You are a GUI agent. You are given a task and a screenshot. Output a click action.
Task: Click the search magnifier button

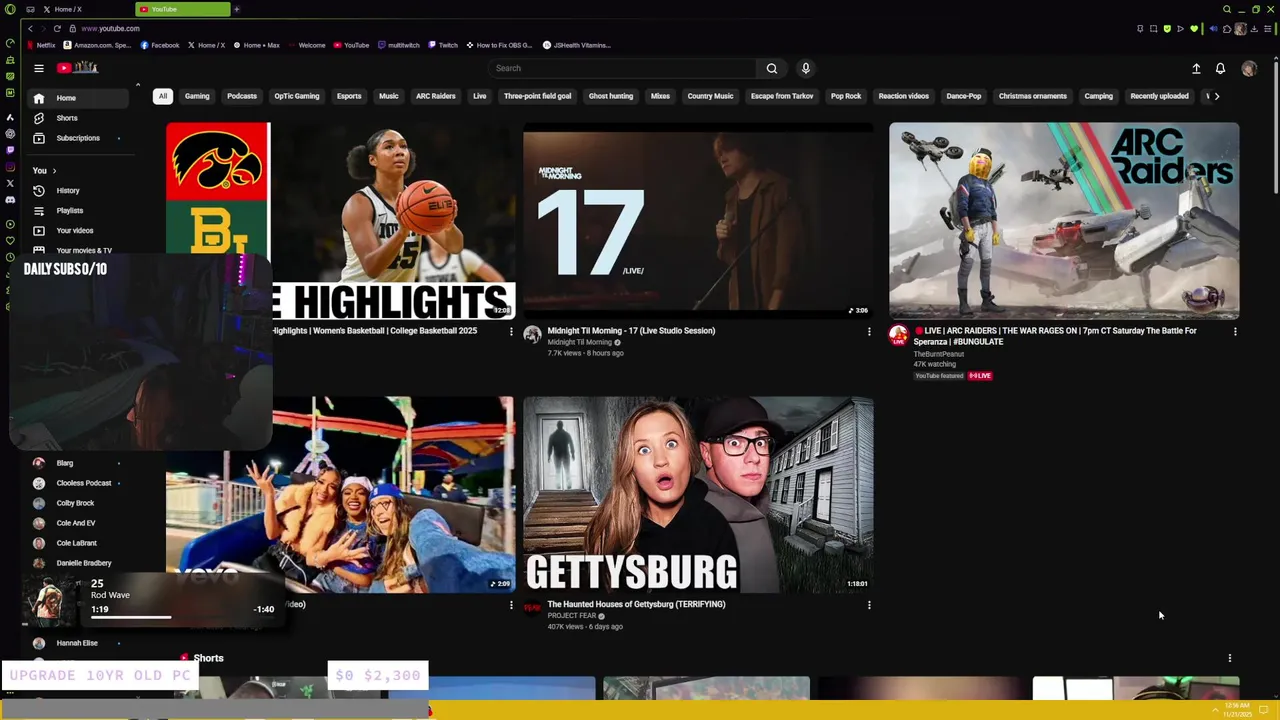coord(771,68)
